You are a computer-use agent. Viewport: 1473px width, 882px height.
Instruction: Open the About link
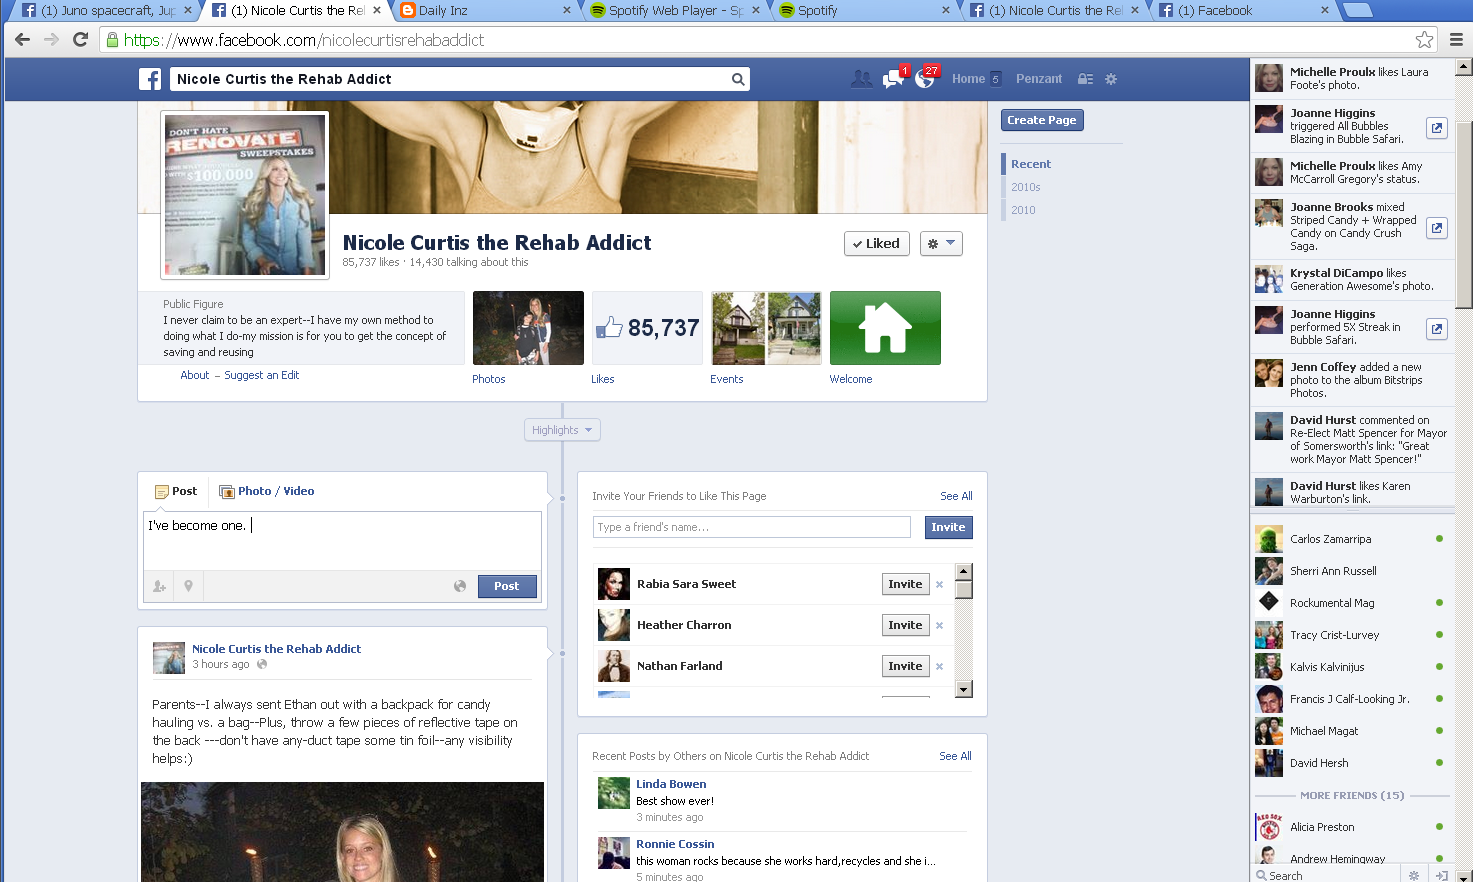(x=195, y=375)
